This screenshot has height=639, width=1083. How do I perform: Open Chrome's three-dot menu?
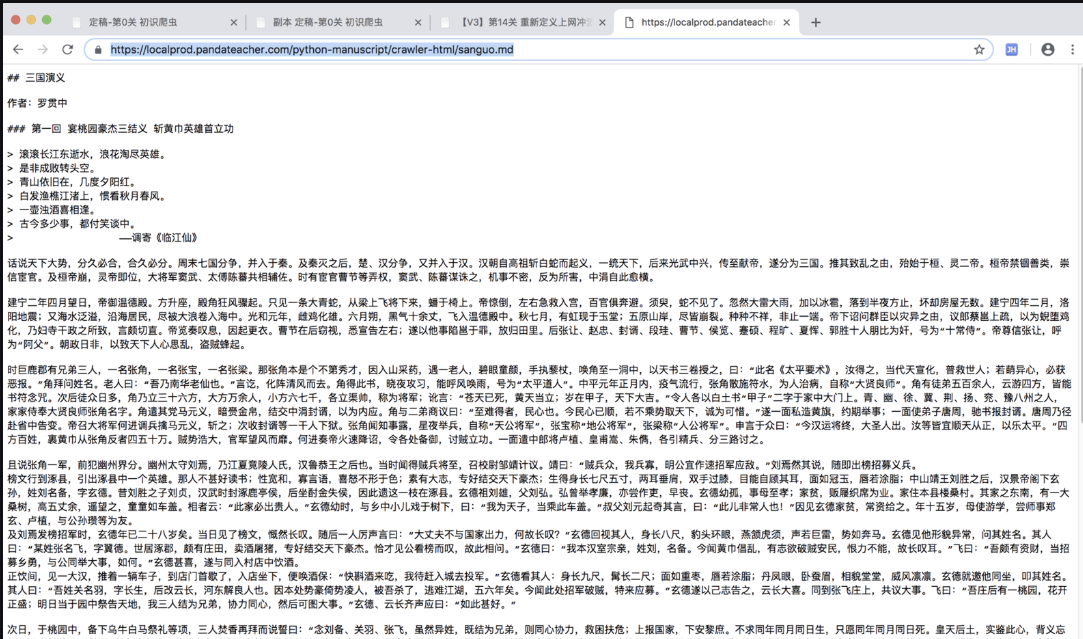[x=1072, y=50]
